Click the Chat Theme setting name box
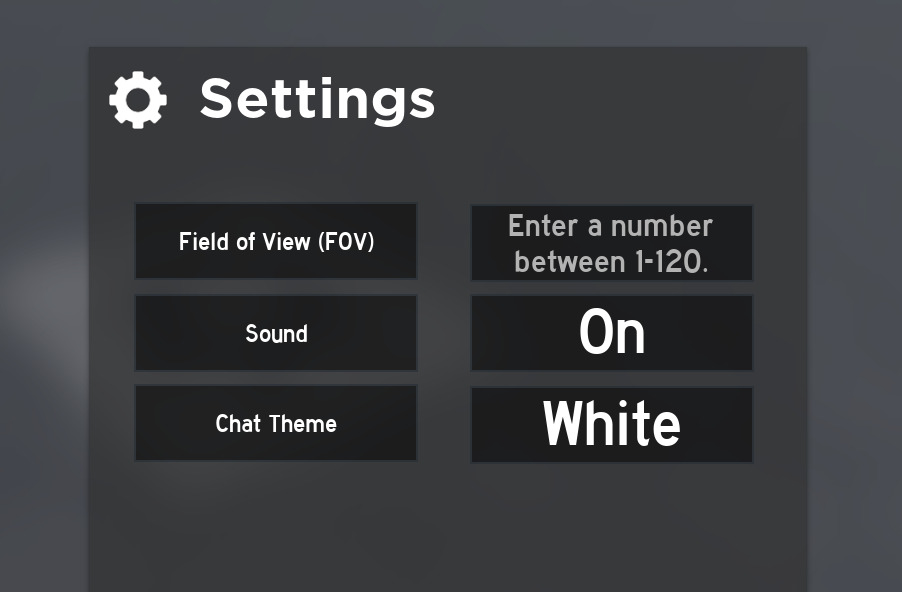The image size is (902, 592). [x=276, y=424]
